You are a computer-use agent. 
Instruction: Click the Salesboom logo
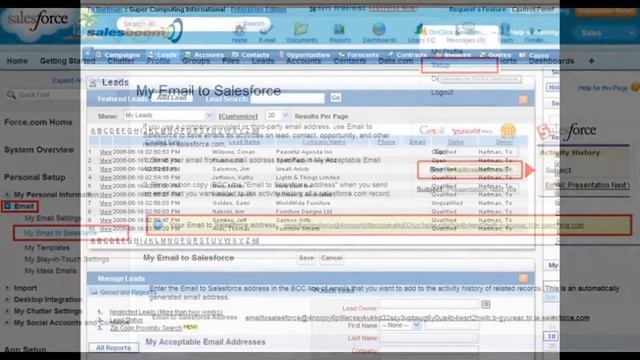[x=135, y=32]
